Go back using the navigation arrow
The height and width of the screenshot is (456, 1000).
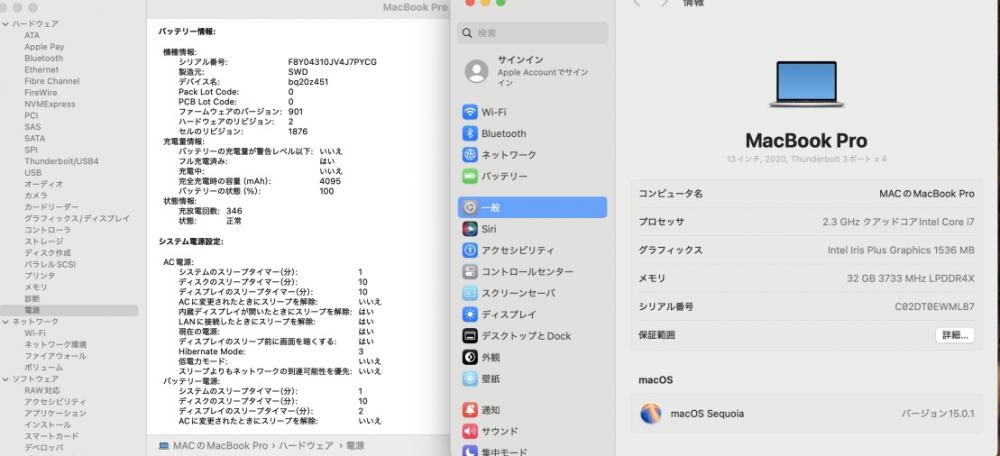[636, 3]
